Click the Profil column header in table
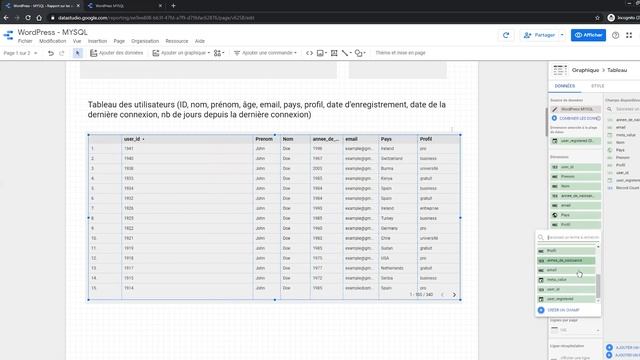The image size is (640, 360). [426, 139]
